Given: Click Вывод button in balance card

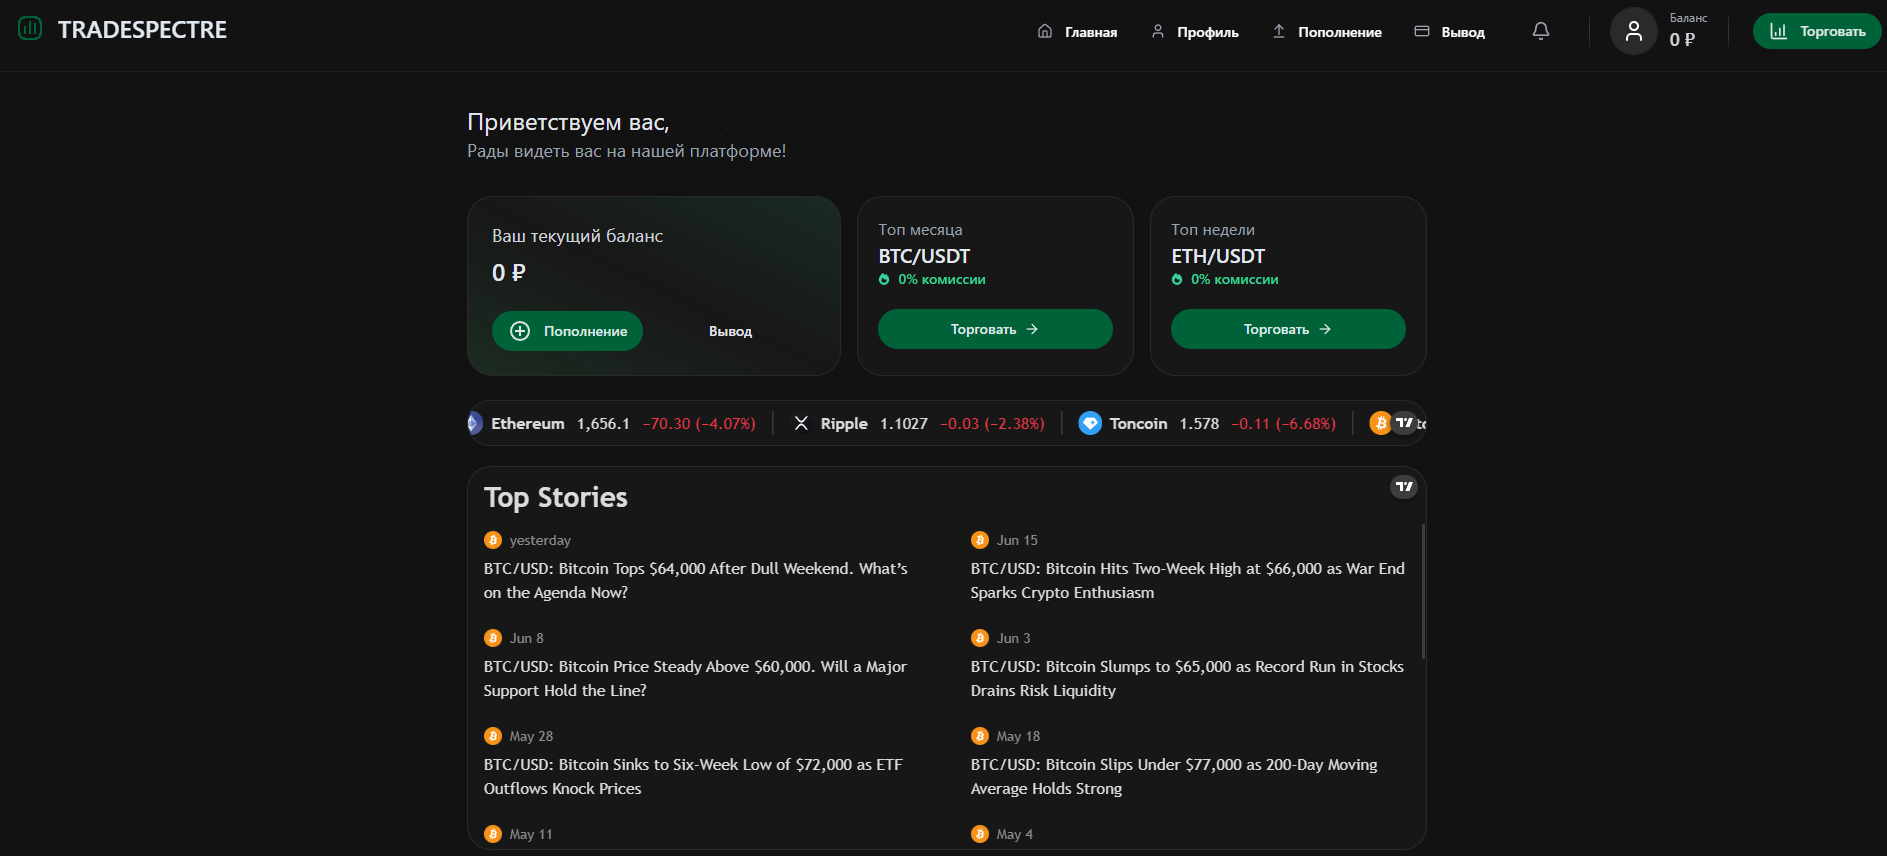Looking at the screenshot, I should 730,331.
